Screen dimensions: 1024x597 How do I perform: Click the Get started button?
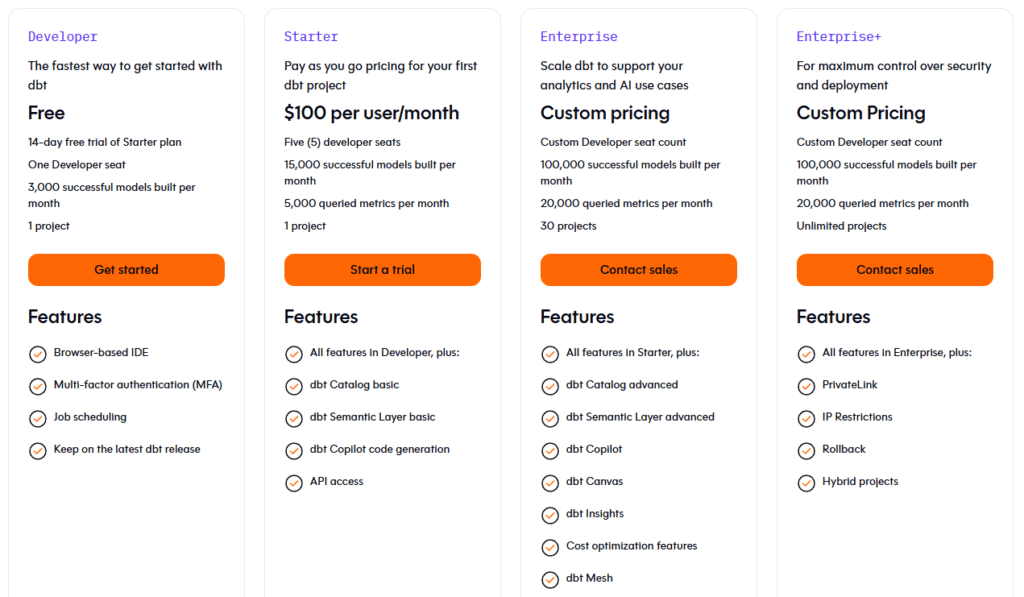point(126,269)
